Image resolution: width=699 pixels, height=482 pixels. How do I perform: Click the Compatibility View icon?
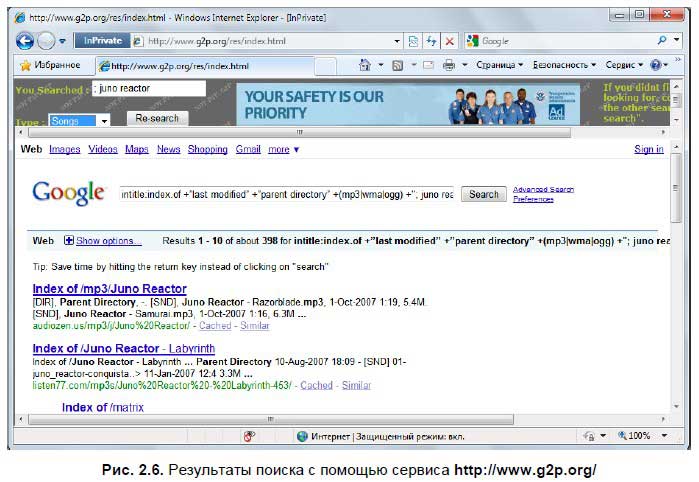point(413,41)
